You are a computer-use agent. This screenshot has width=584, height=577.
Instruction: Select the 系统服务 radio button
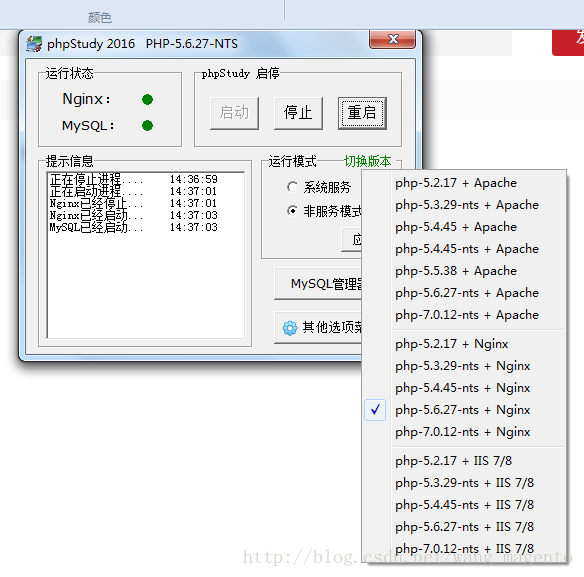(x=292, y=187)
